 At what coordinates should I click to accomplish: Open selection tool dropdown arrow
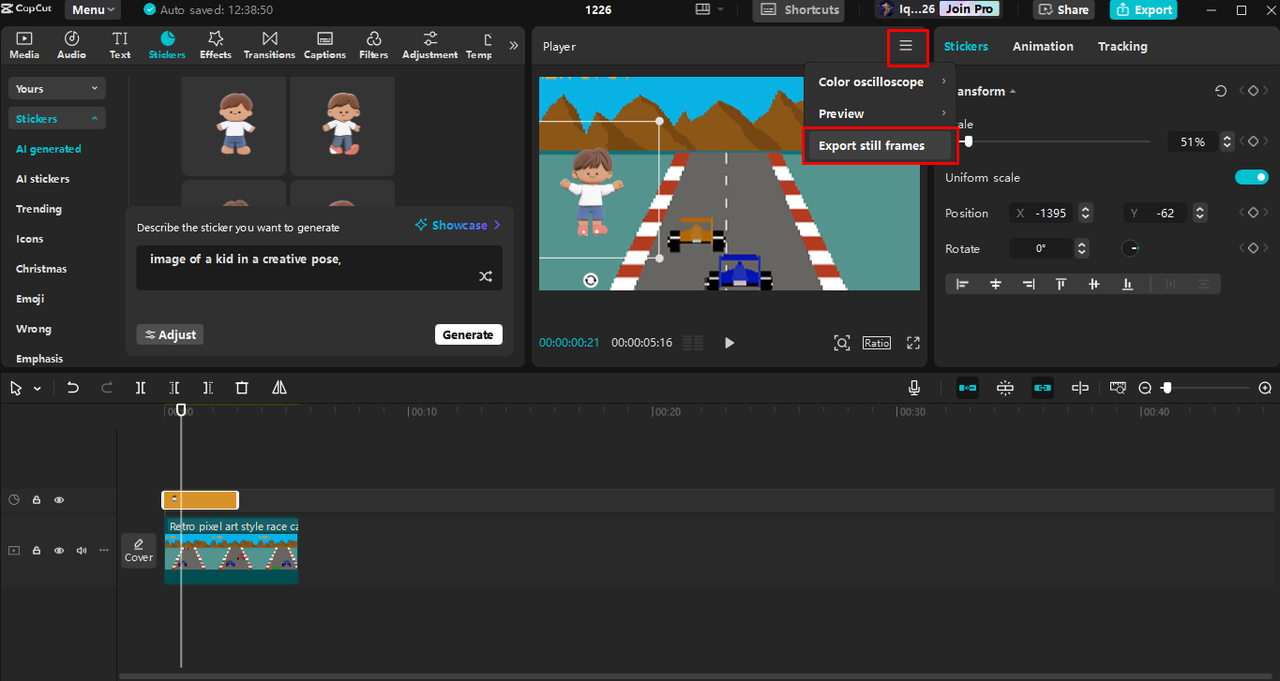click(x=37, y=388)
